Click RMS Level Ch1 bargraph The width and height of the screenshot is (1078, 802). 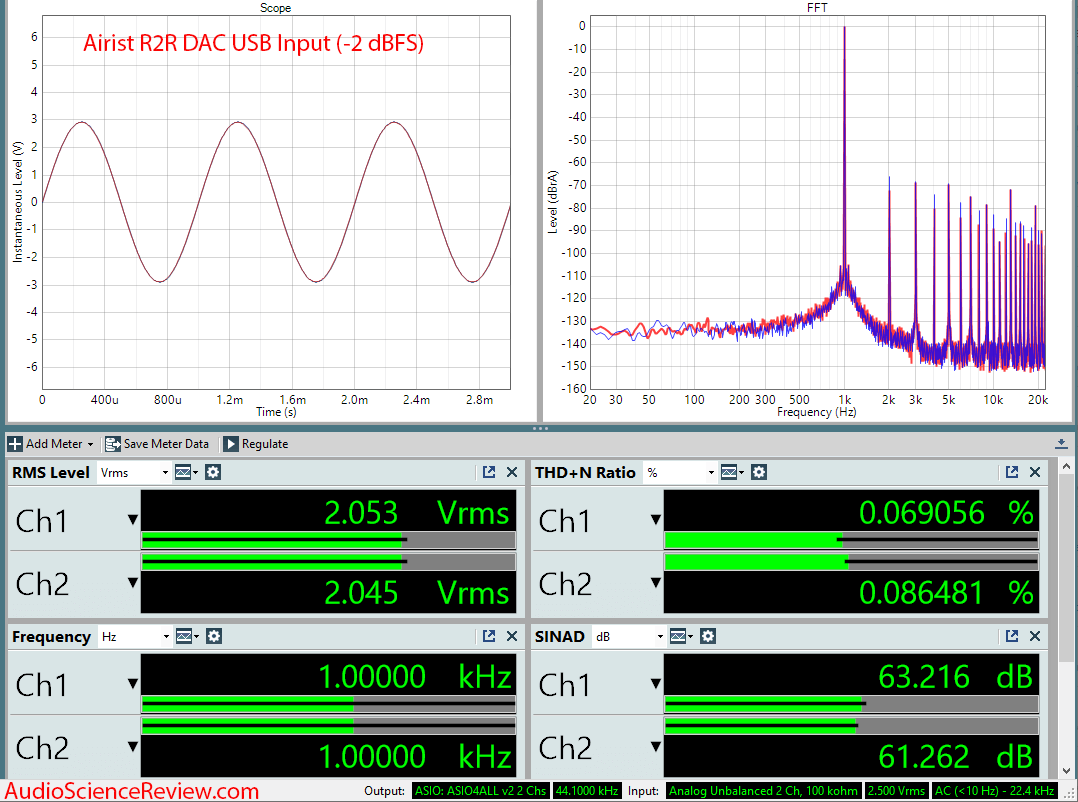(x=328, y=539)
